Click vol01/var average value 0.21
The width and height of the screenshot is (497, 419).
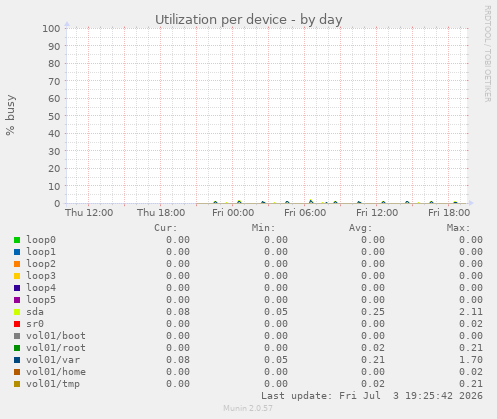point(373,360)
